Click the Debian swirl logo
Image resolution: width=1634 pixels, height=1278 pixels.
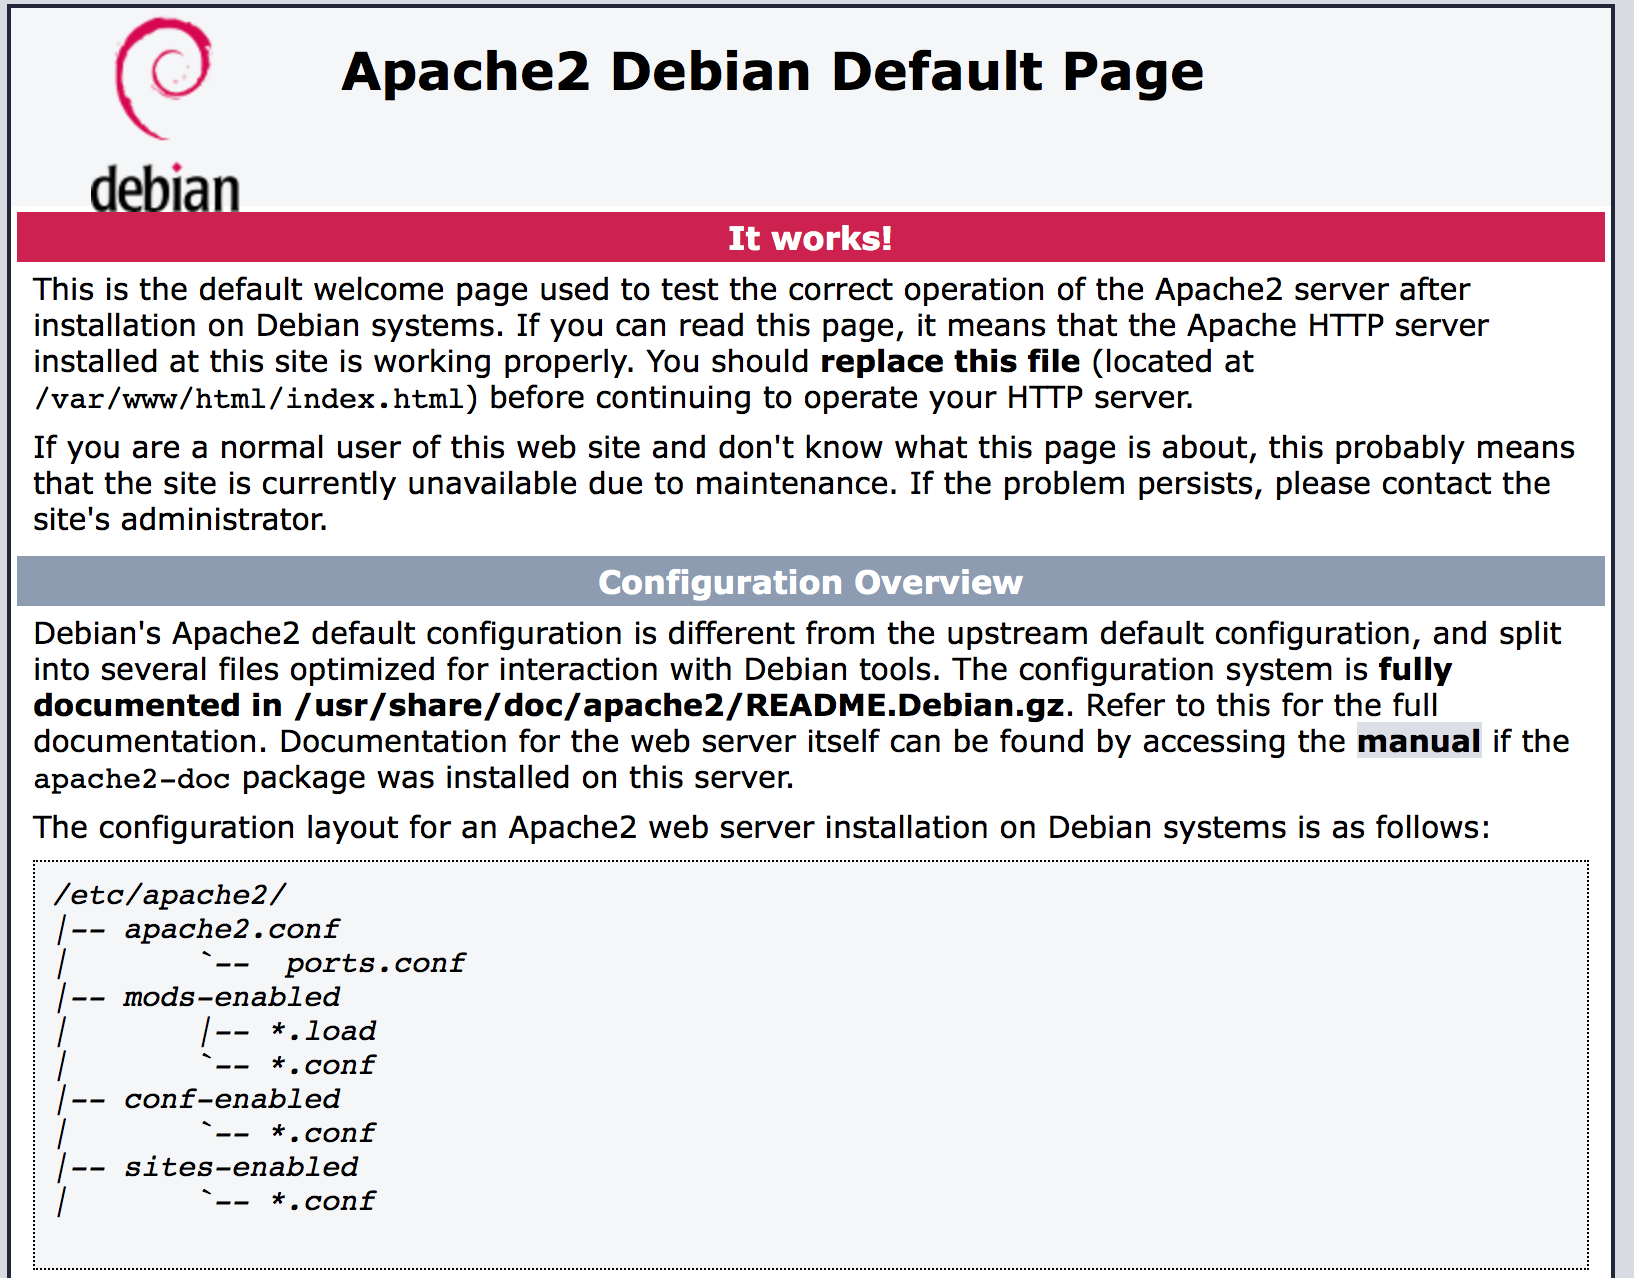pos(165,80)
